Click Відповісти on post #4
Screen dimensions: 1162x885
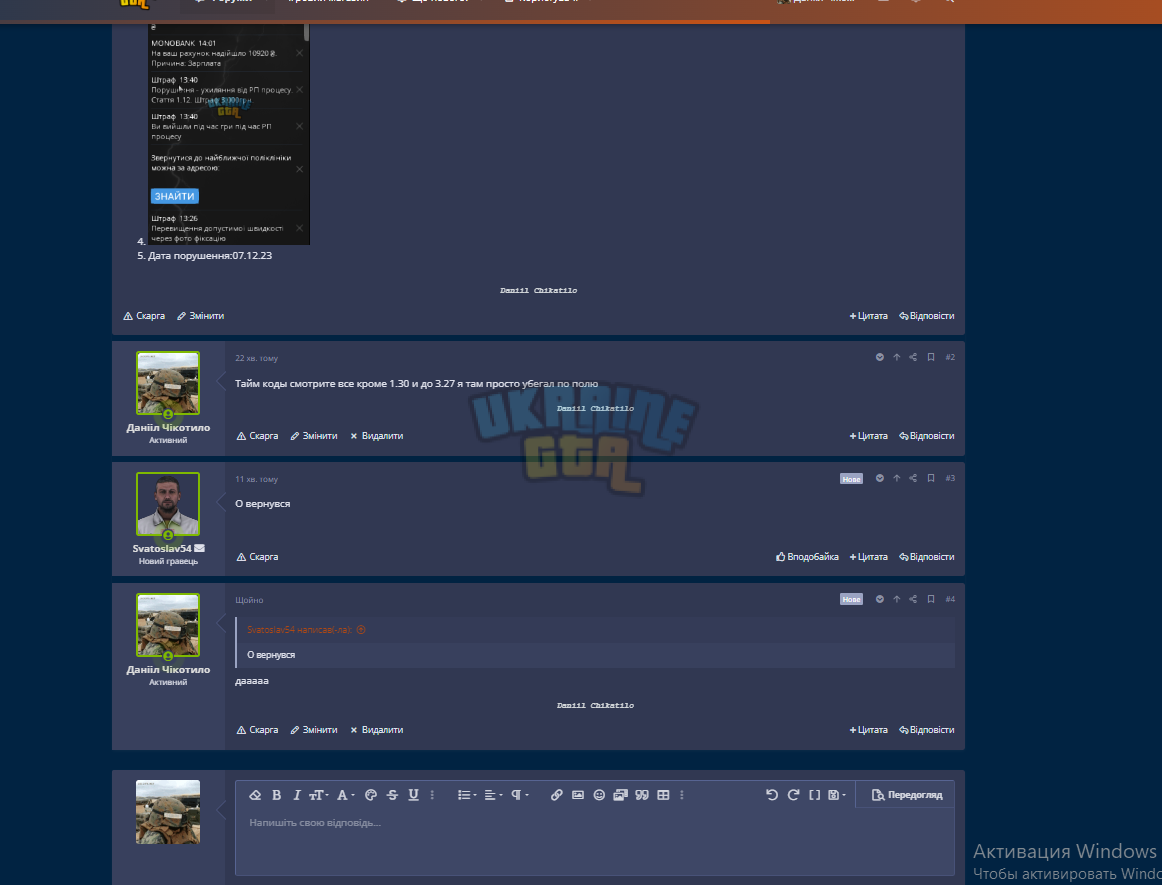tap(926, 730)
